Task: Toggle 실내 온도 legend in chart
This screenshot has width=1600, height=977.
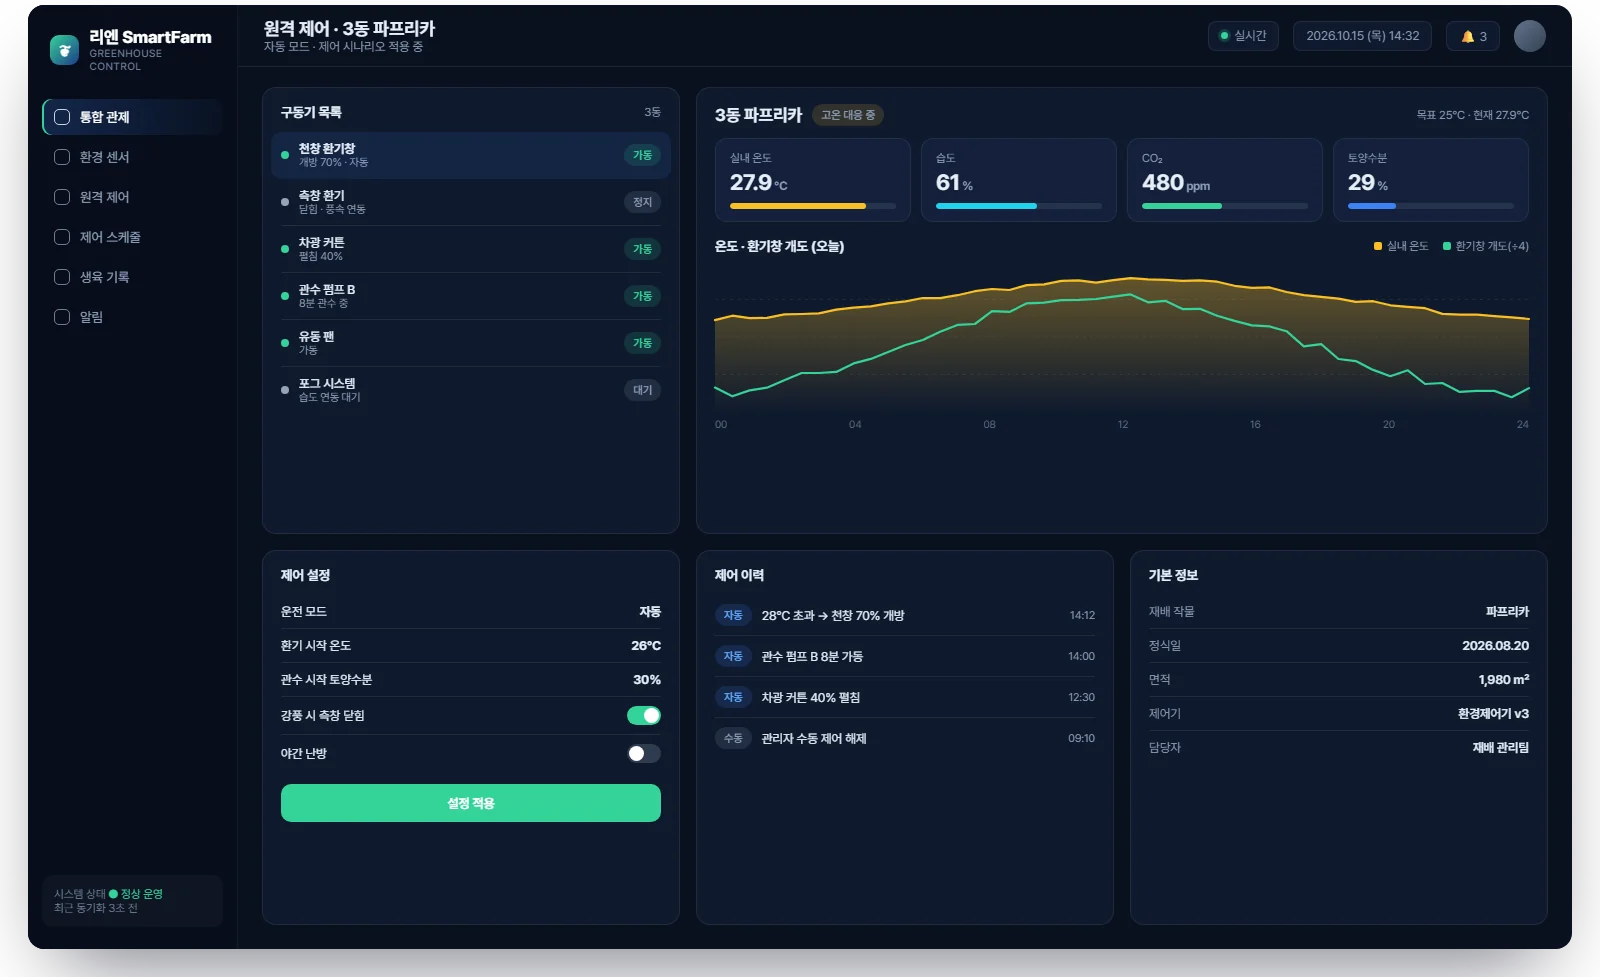Action: [1401, 246]
